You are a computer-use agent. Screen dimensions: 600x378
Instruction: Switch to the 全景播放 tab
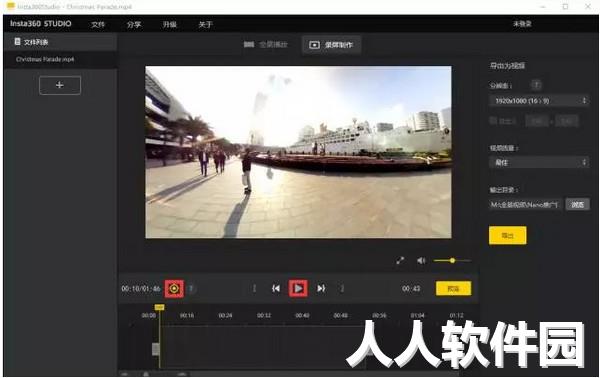point(266,45)
